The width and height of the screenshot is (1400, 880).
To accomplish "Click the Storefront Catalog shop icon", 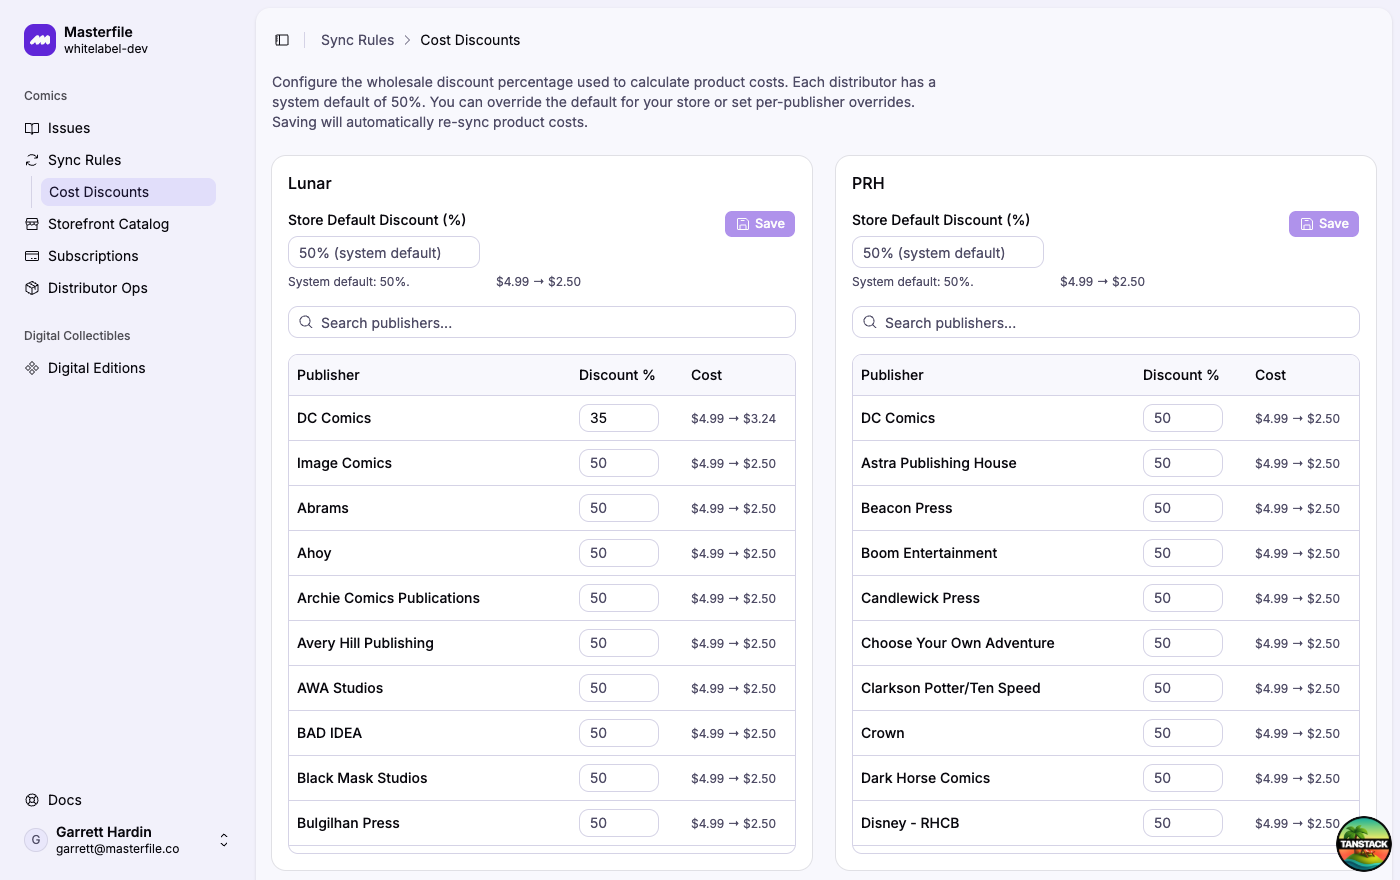I will coord(32,224).
